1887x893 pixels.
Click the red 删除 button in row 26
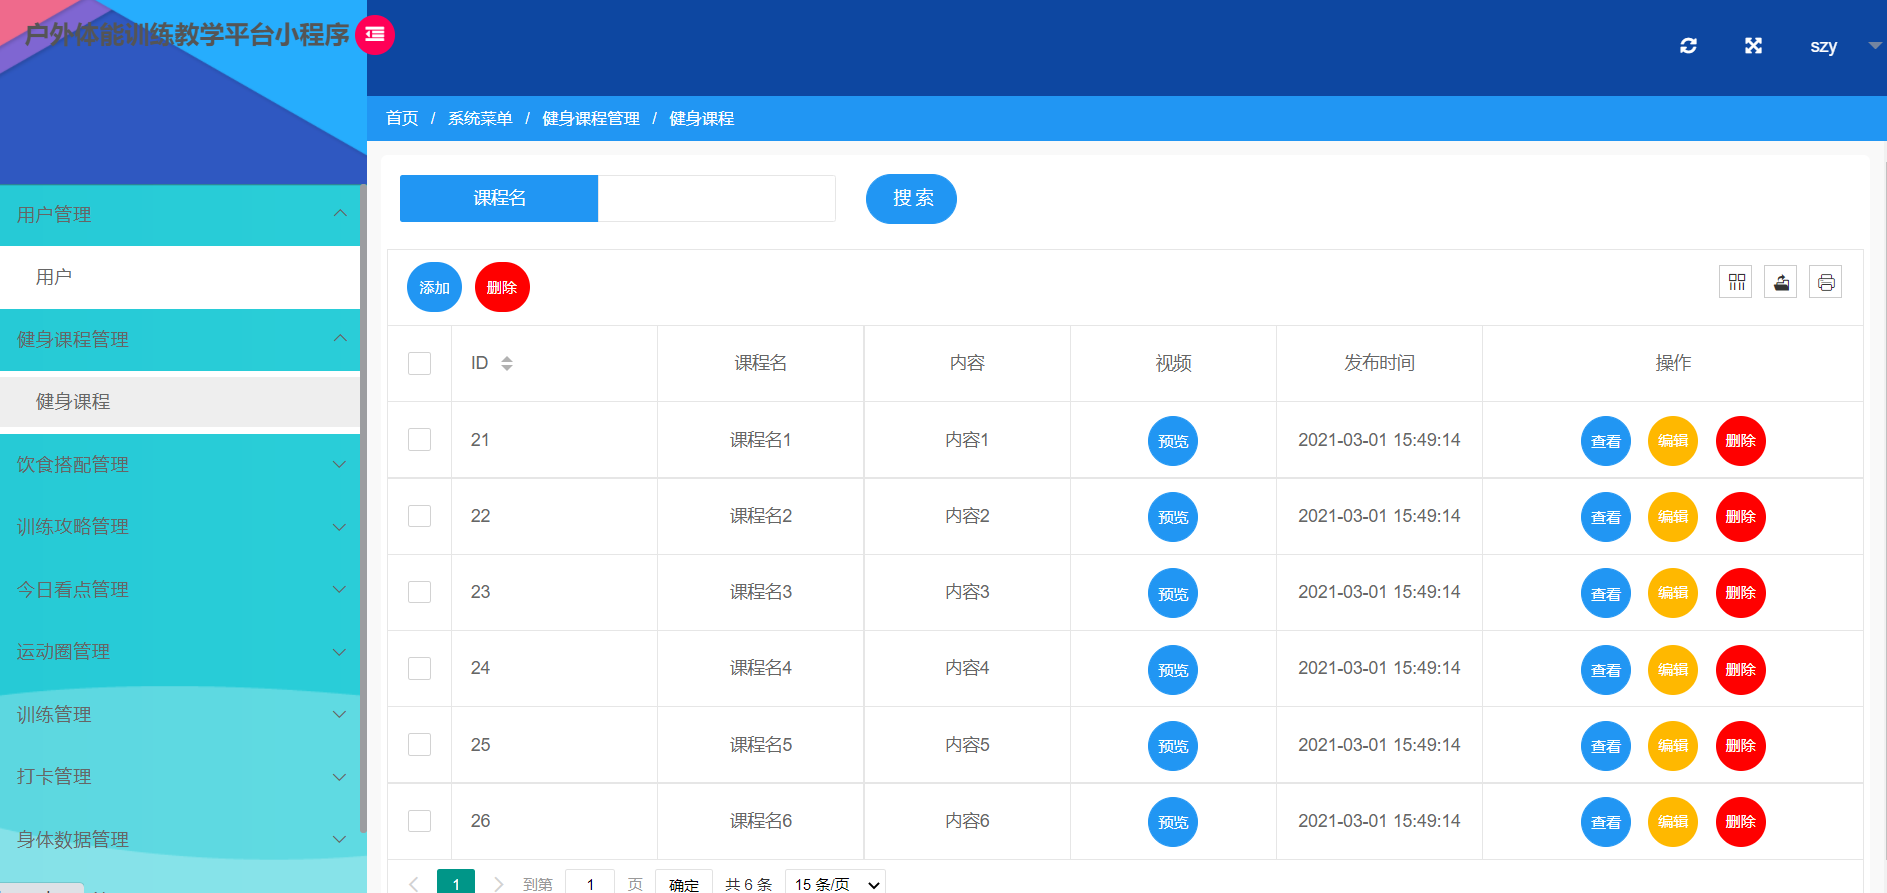click(x=1741, y=822)
